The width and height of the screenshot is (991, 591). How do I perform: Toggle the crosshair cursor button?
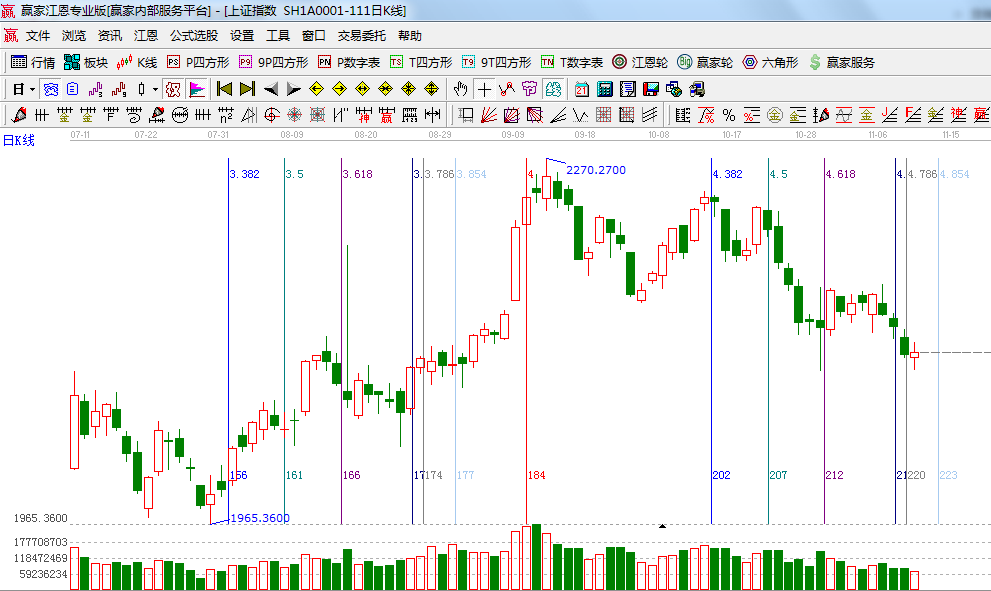(x=484, y=89)
